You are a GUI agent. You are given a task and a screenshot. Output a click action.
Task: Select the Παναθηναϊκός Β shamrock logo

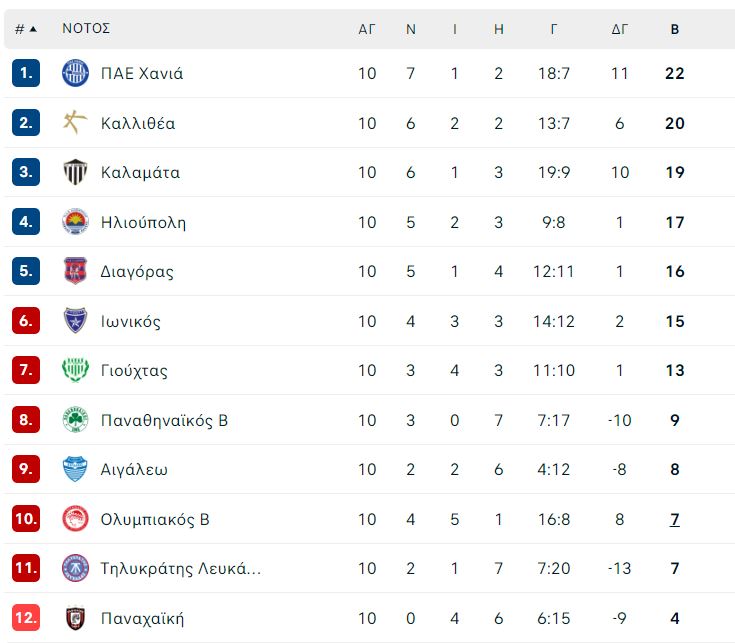[75, 419]
